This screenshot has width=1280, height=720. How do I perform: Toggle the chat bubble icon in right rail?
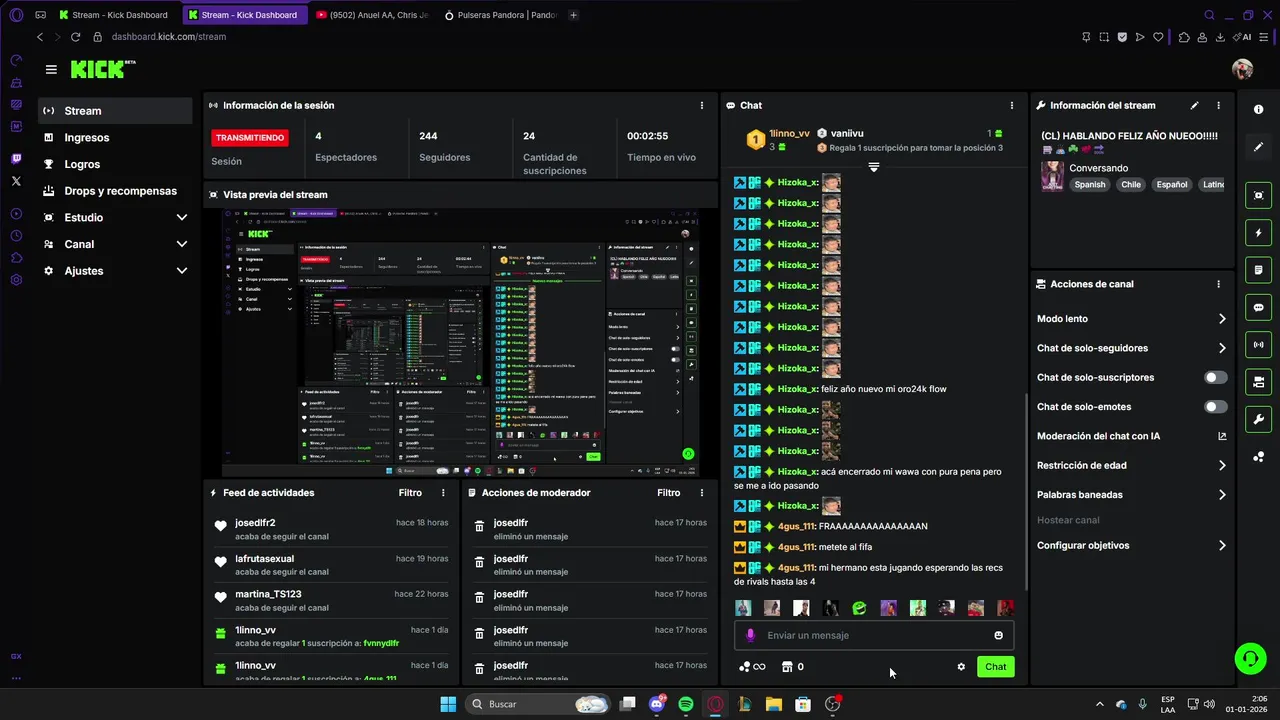click(x=1258, y=307)
